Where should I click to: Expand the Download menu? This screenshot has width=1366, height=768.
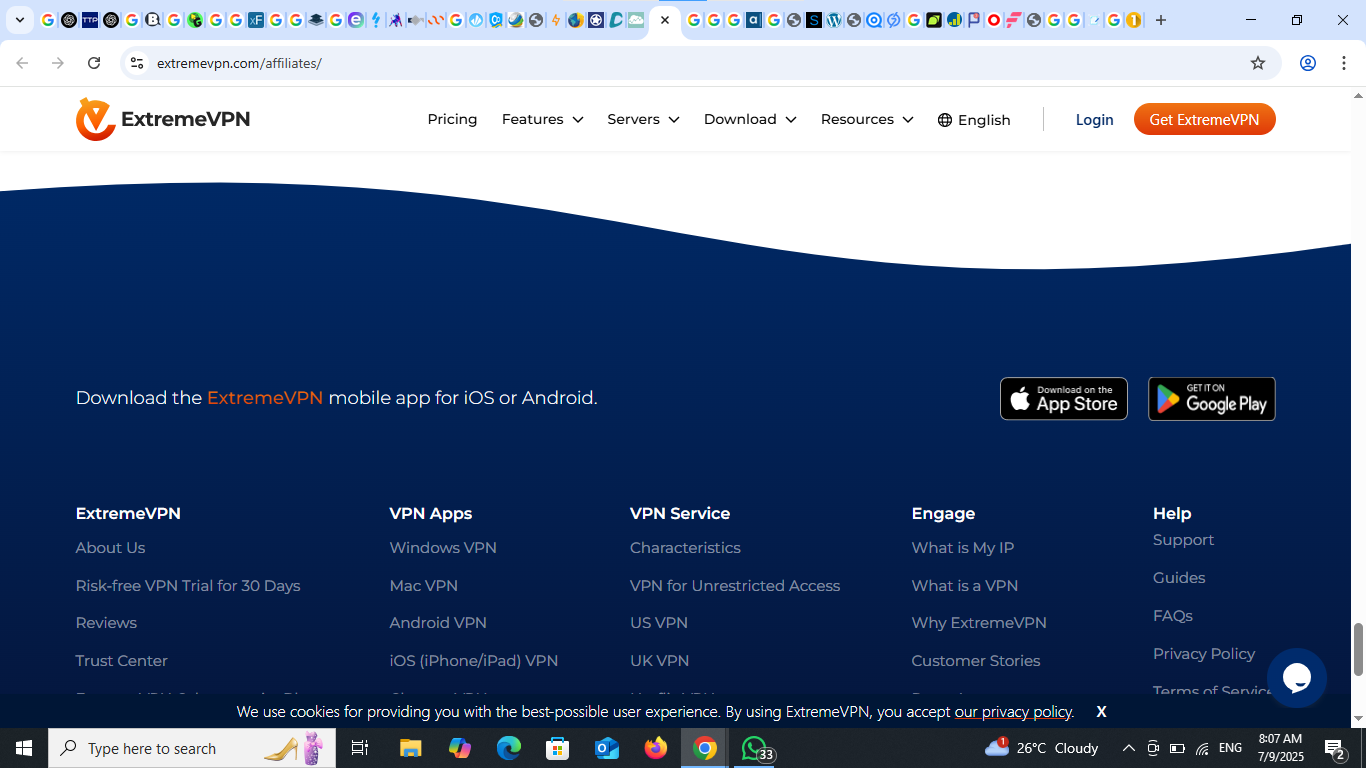pos(750,119)
